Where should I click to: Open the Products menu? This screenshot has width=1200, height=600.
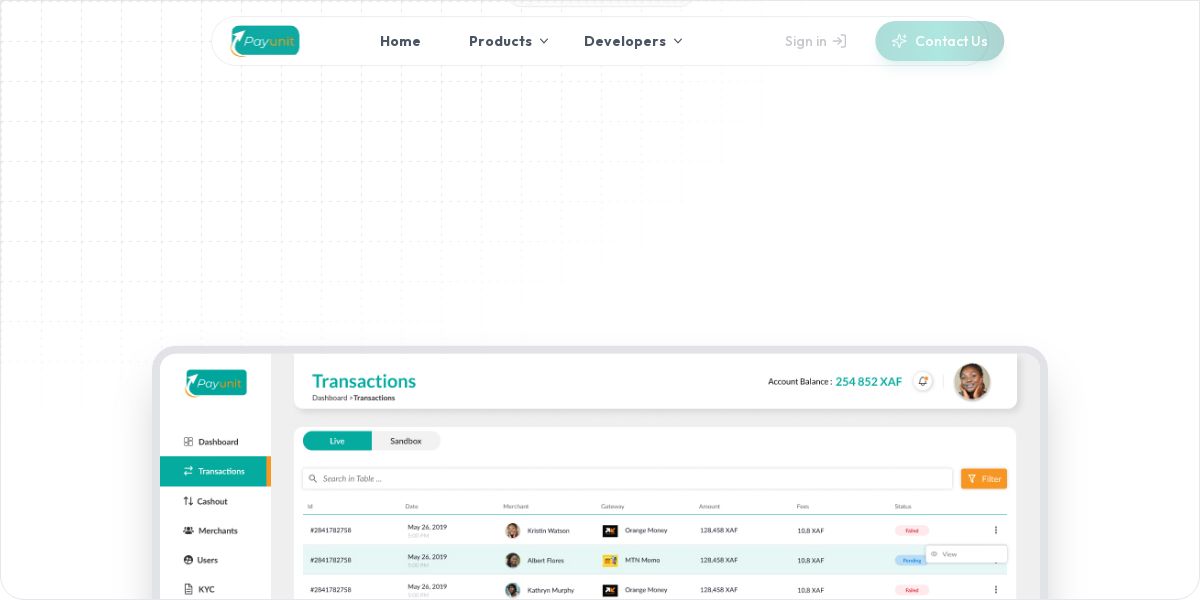(508, 41)
